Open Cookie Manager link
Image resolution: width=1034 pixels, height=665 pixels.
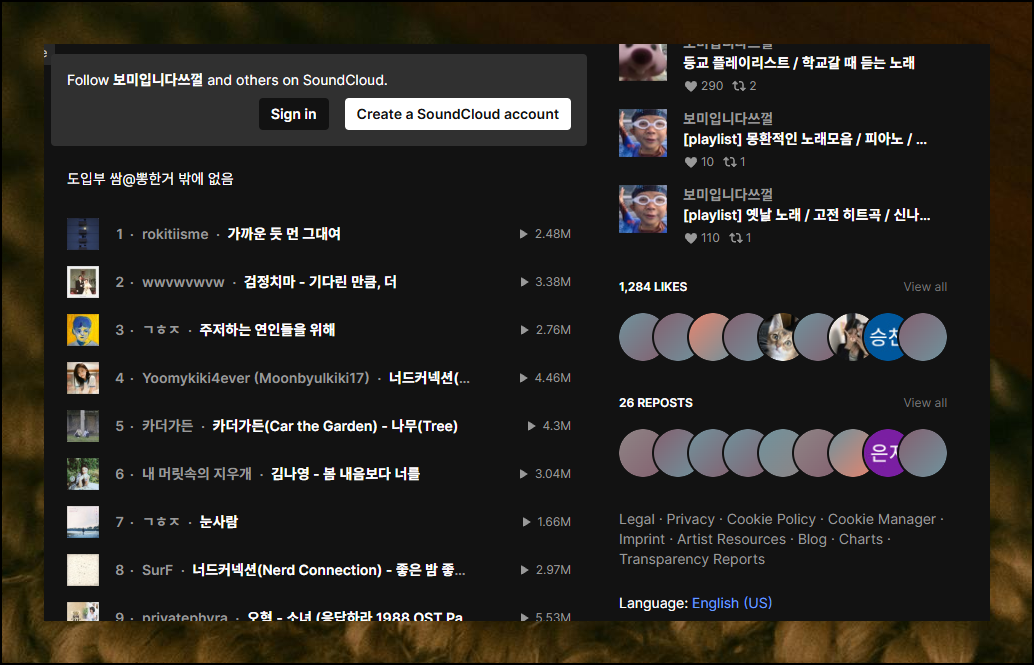(x=882, y=519)
